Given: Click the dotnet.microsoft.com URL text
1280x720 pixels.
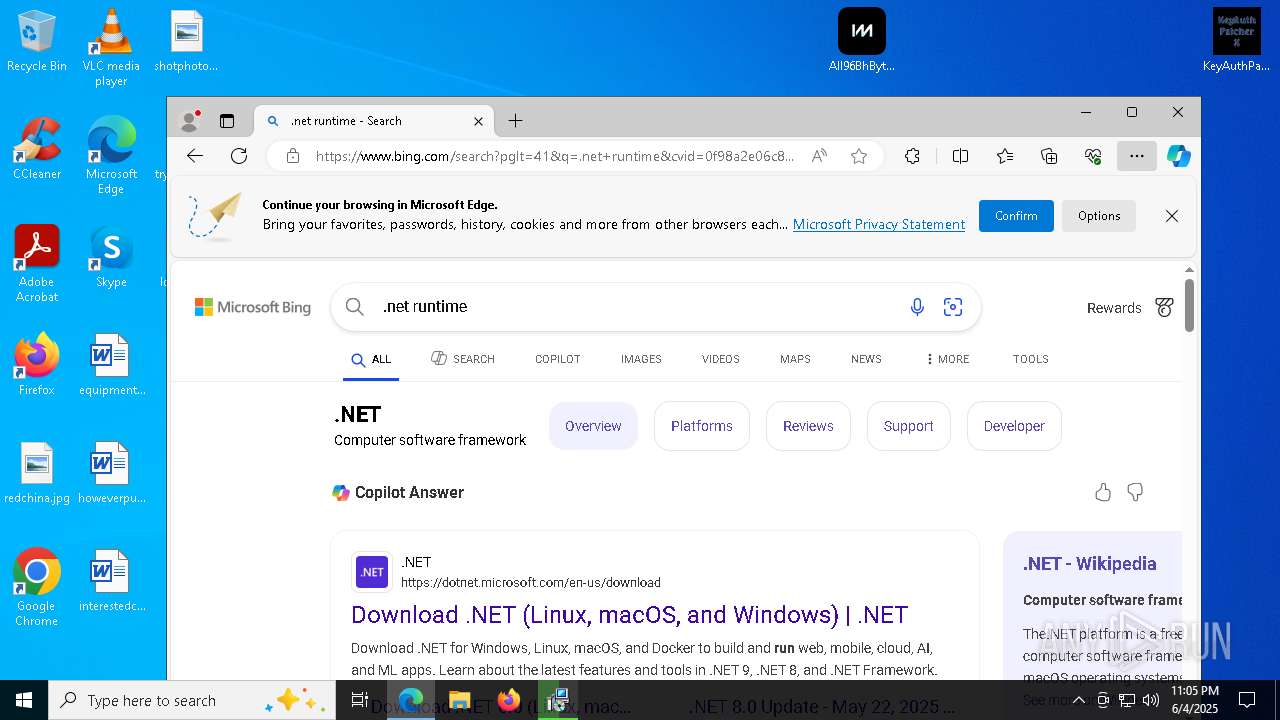Looking at the screenshot, I should [x=531, y=583].
